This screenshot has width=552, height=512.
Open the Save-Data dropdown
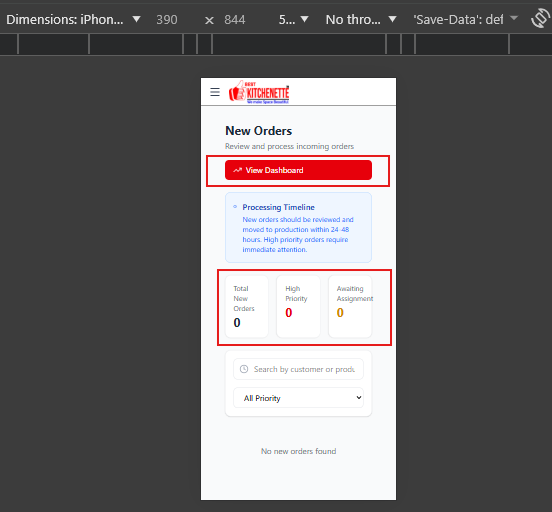[x=465, y=20]
